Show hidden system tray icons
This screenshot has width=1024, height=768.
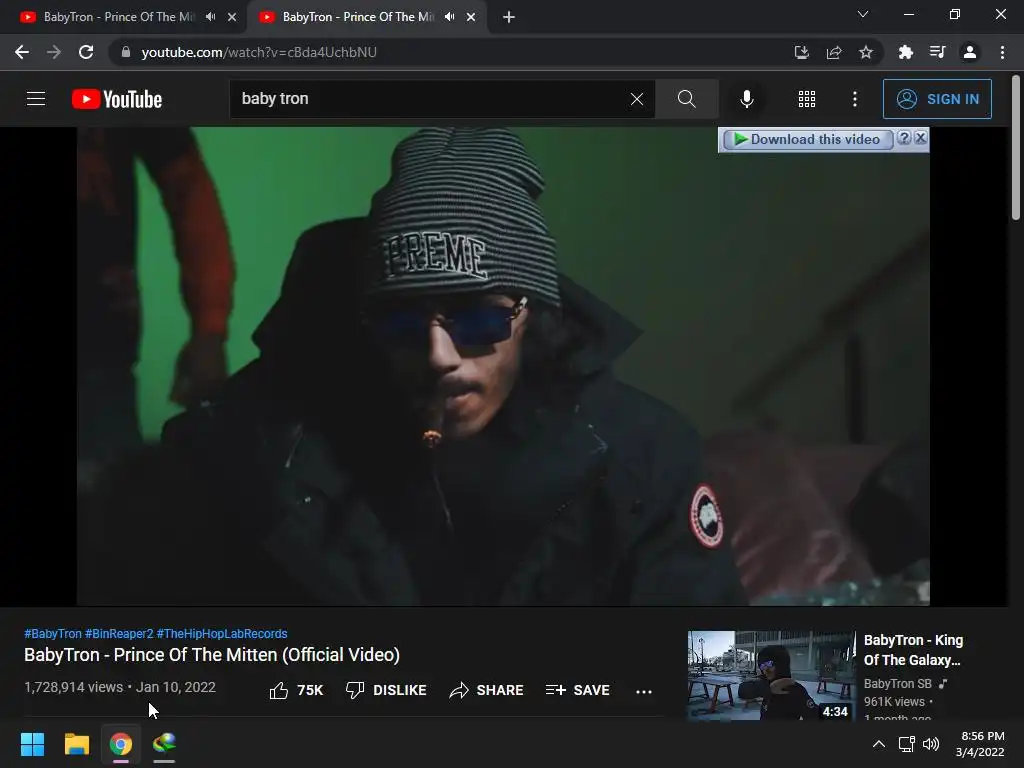tap(879, 744)
